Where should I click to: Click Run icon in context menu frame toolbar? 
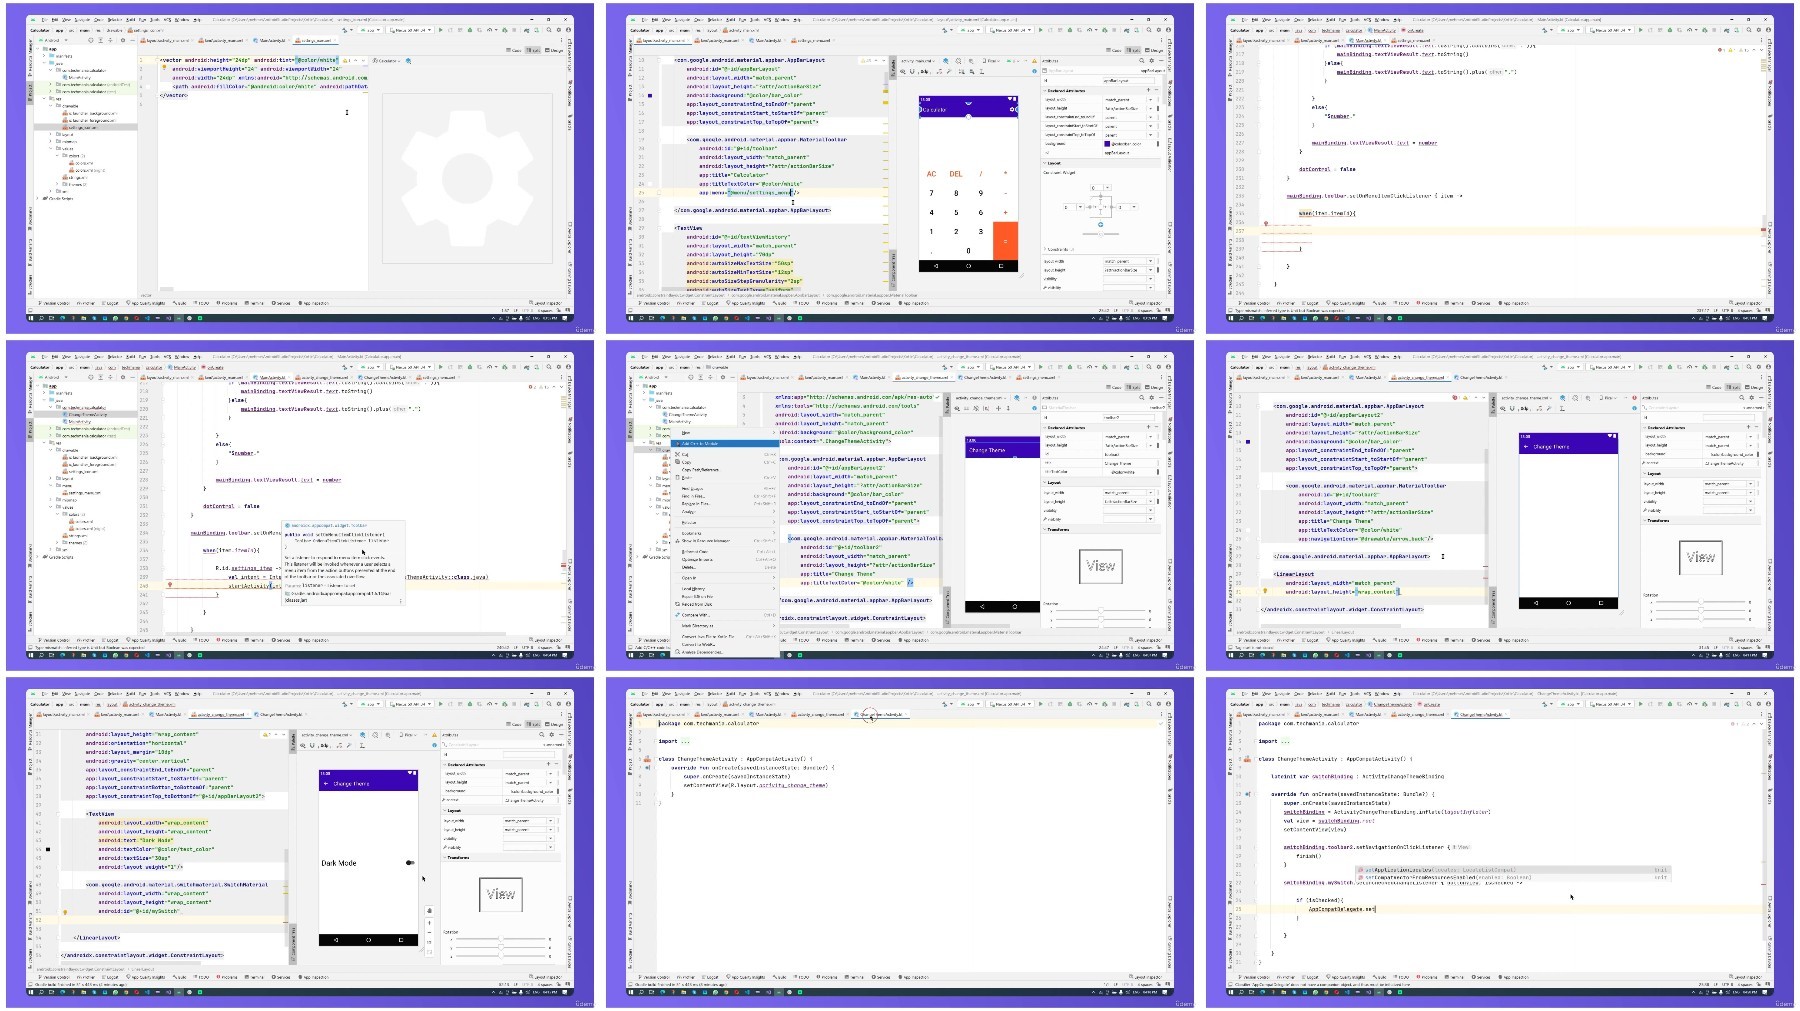pos(1040,367)
